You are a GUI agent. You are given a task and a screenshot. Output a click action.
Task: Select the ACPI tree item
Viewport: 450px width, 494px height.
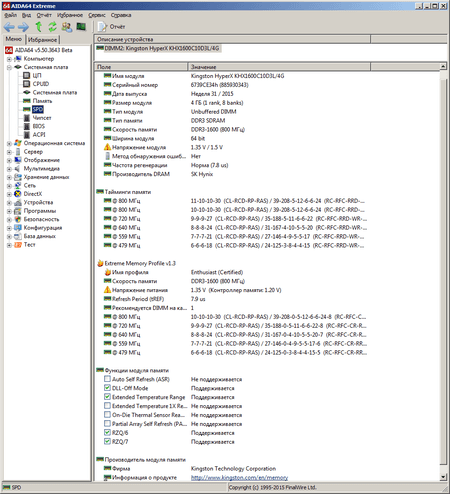[x=39, y=135]
